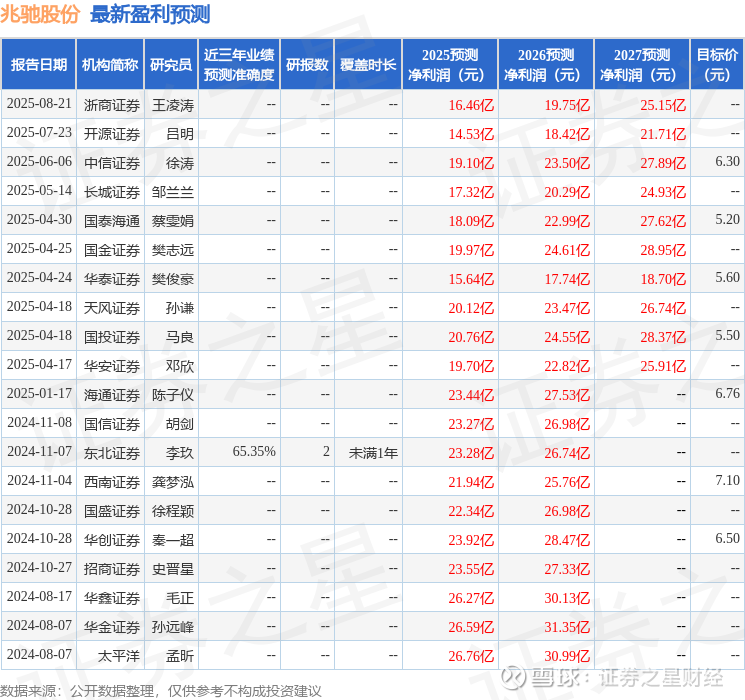
Task: Click accuracy value 65.35%
Action: tap(254, 451)
